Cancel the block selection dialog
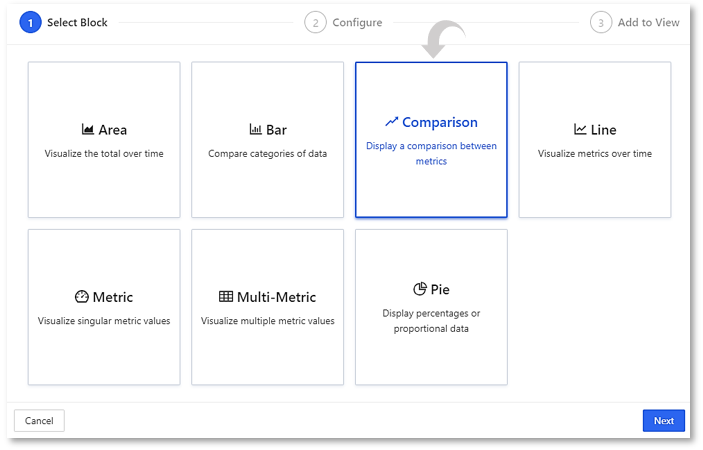 pos(39,421)
